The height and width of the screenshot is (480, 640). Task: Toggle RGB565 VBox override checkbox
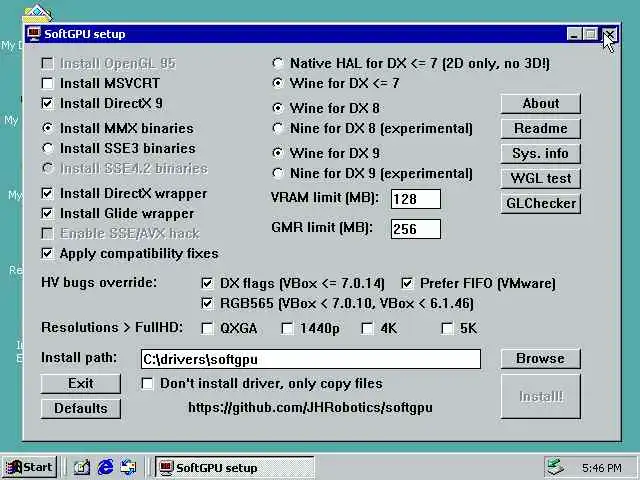tap(207, 303)
